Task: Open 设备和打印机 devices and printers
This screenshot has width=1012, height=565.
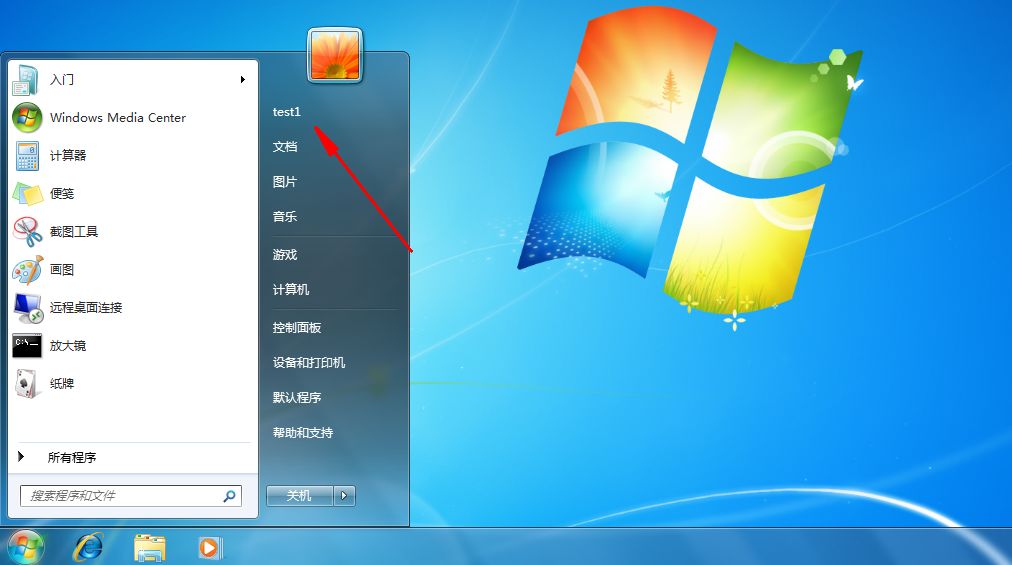Action: pos(309,363)
